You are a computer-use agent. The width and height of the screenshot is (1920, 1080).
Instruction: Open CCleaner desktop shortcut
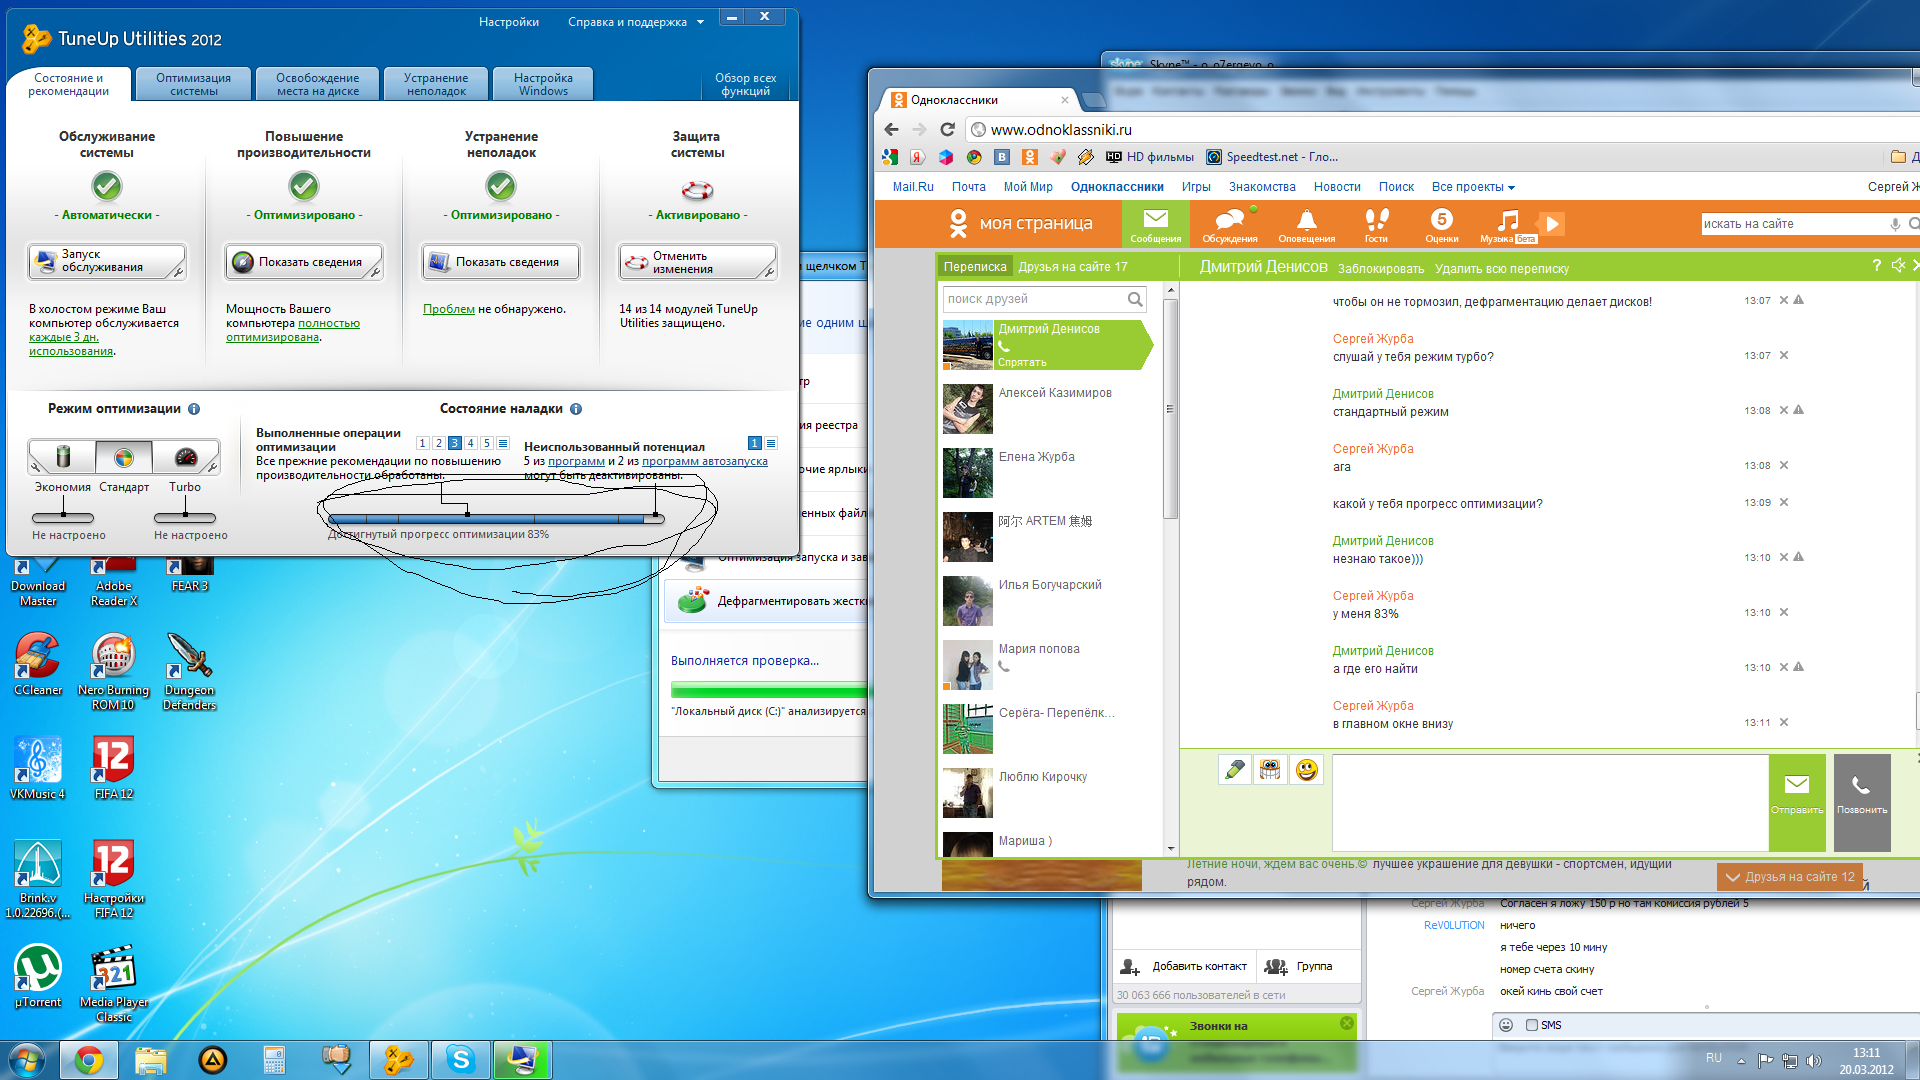pos(38,665)
